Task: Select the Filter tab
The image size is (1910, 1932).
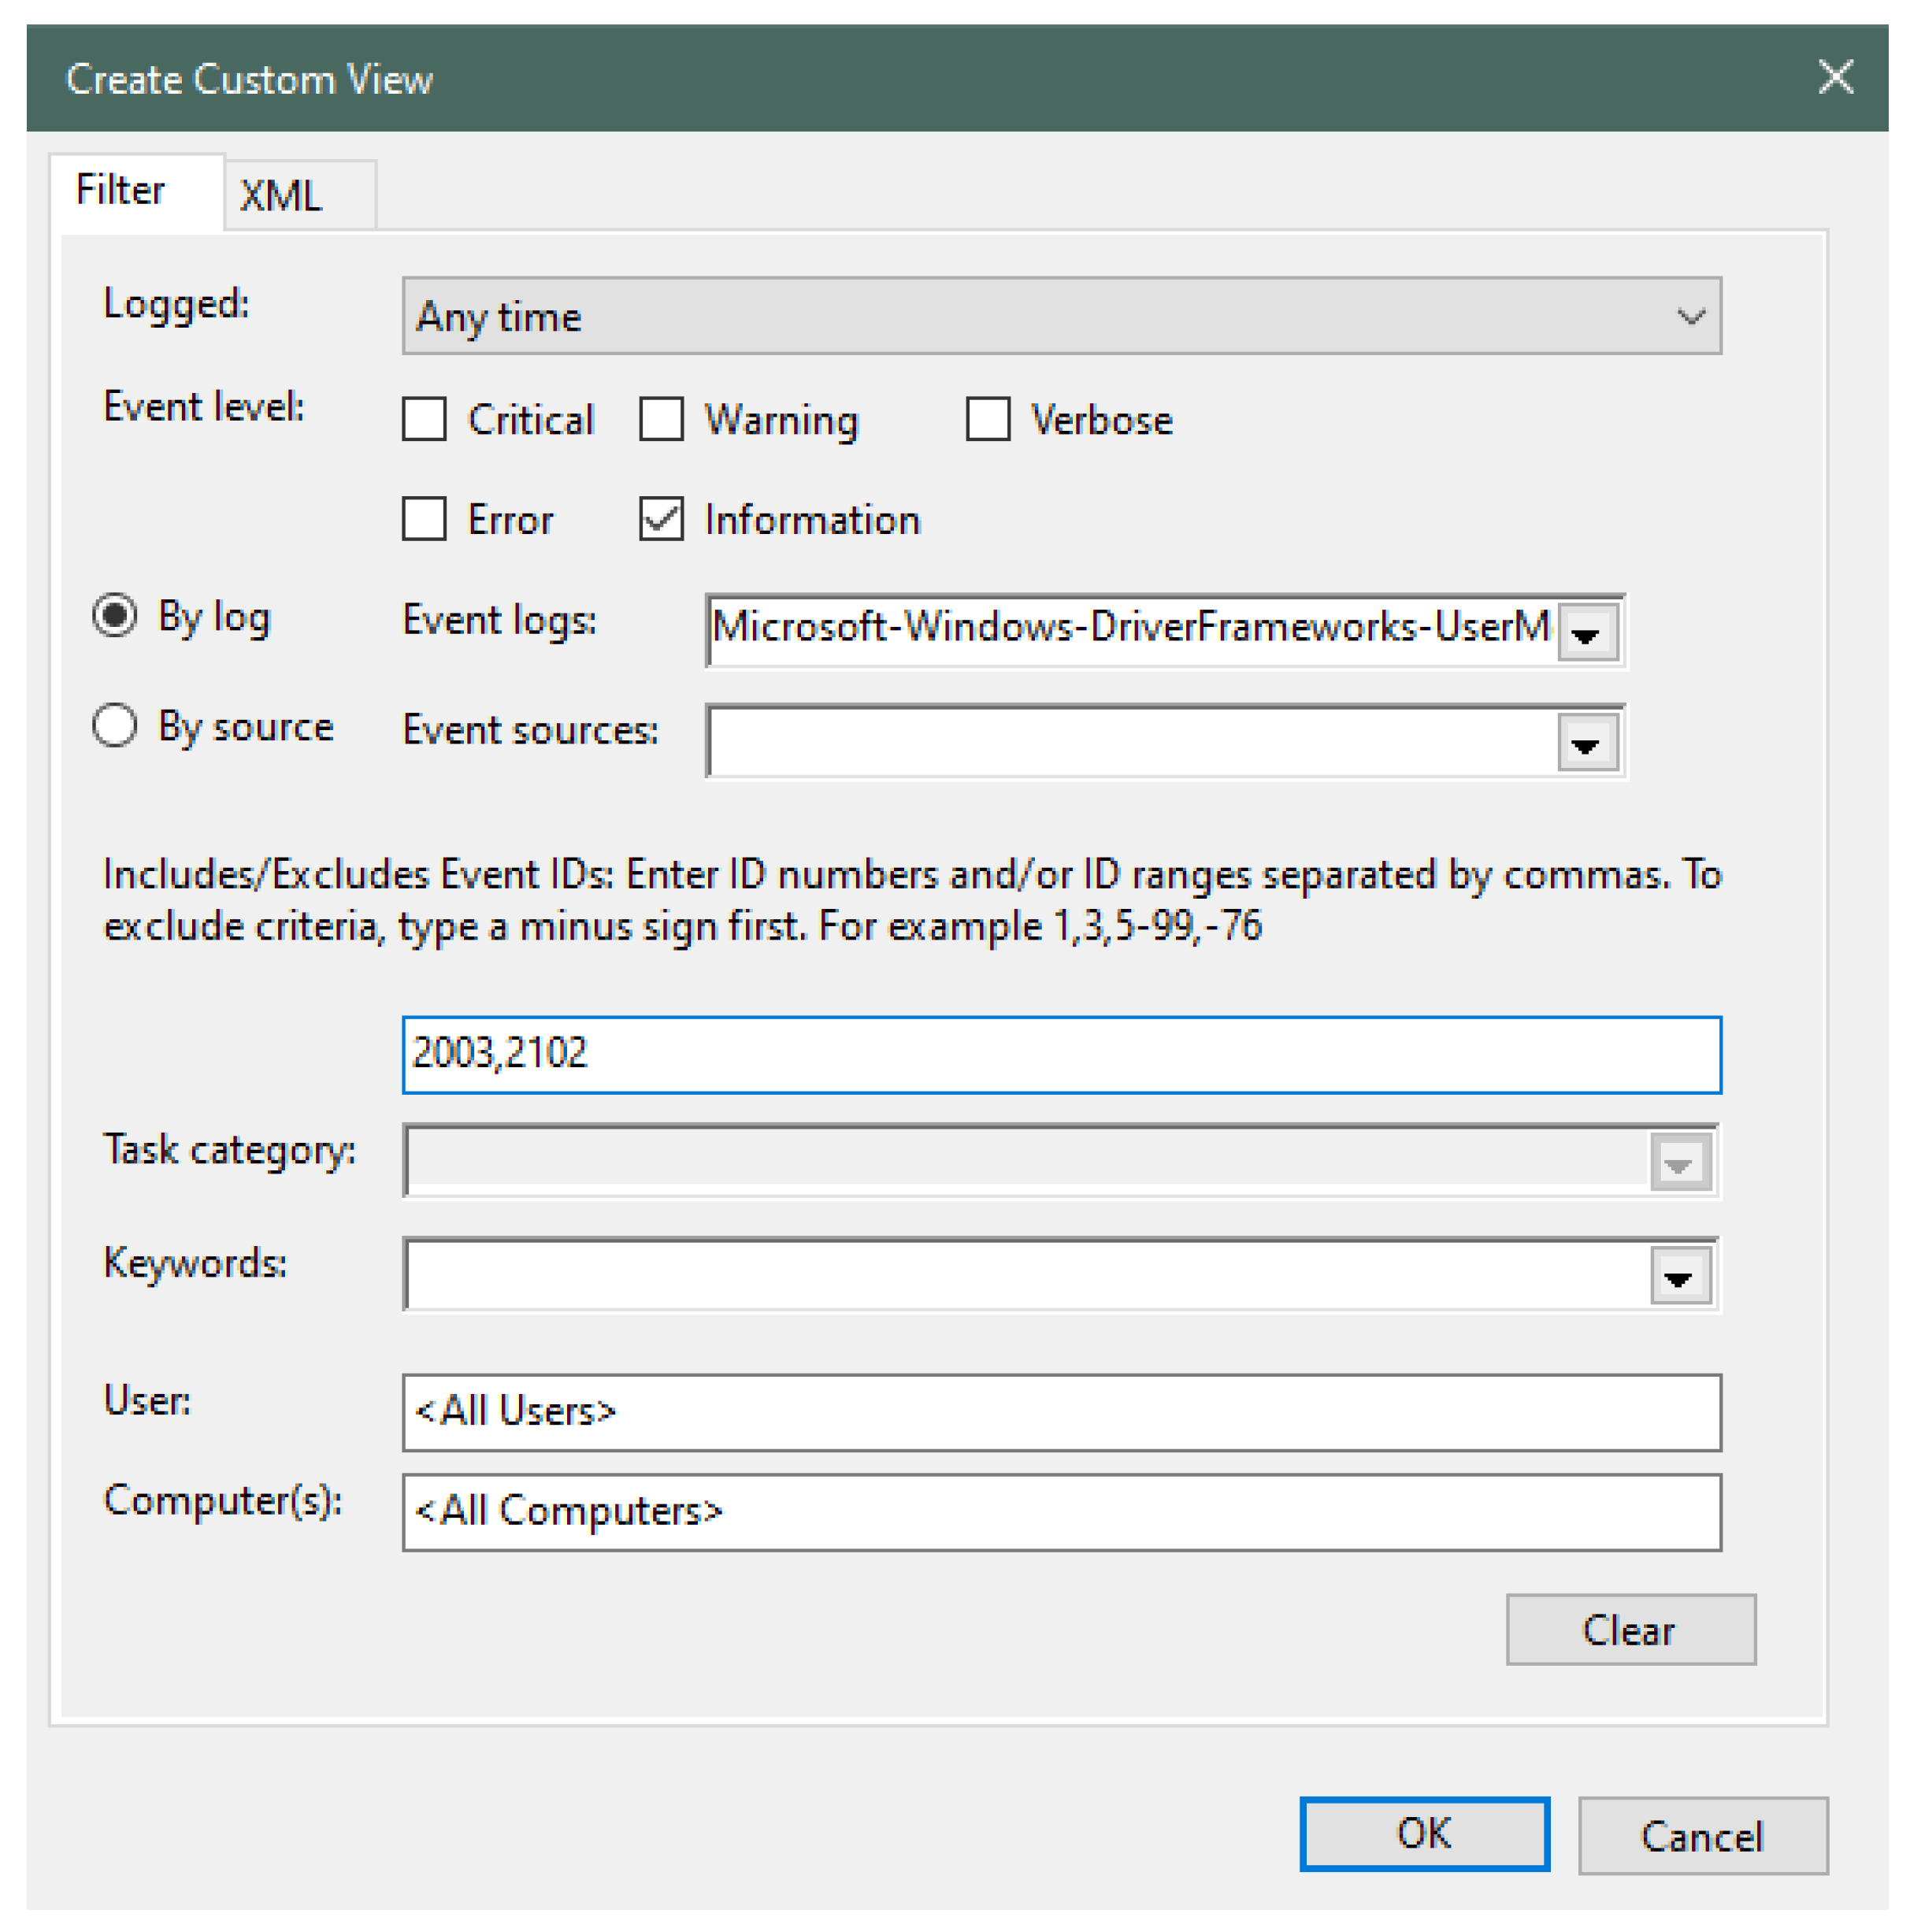Action: point(121,190)
